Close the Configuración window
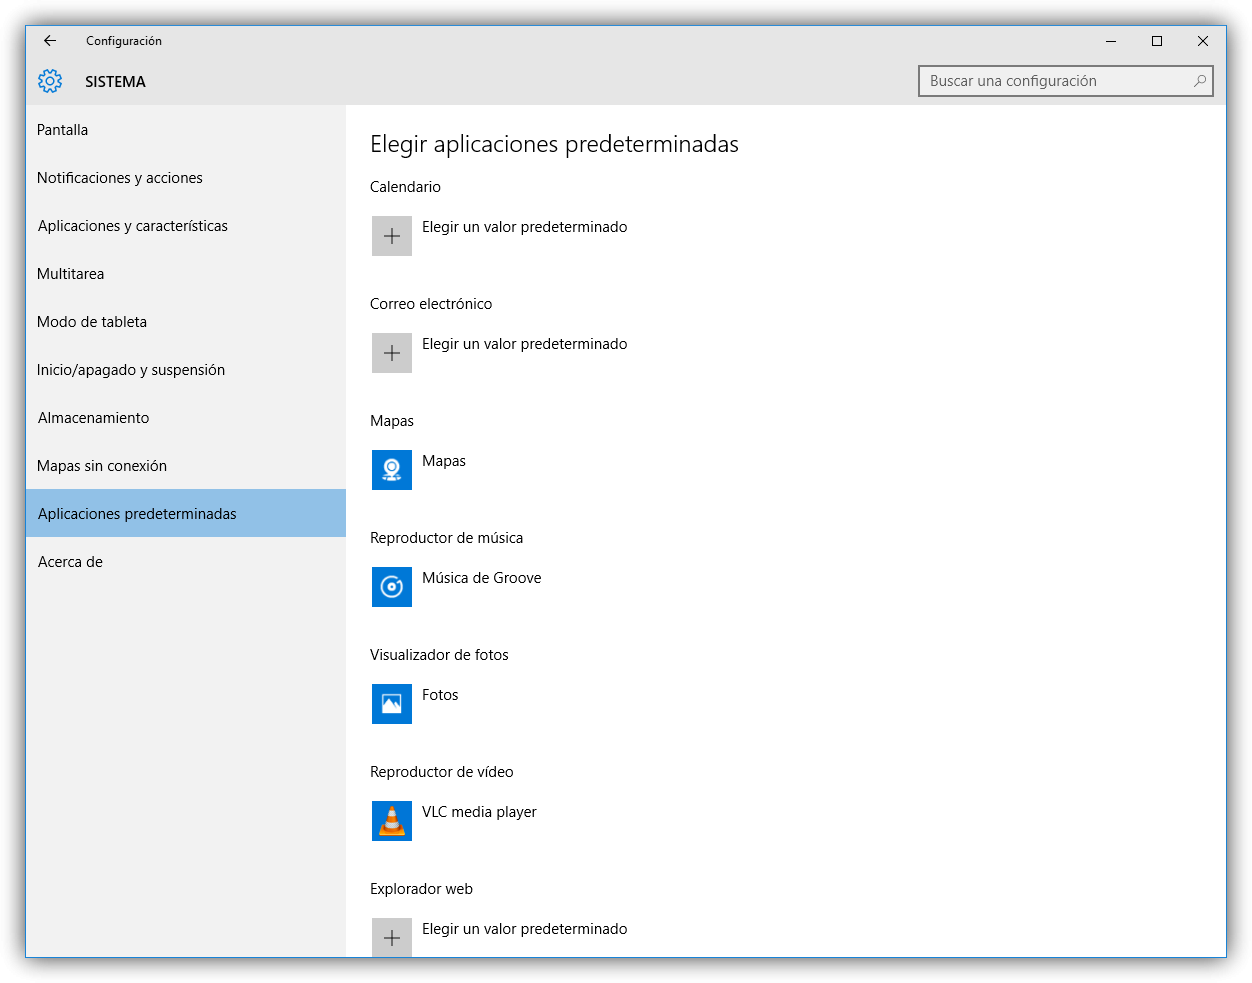The height and width of the screenshot is (983, 1252). pyautogui.click(x=1203, y=41)
